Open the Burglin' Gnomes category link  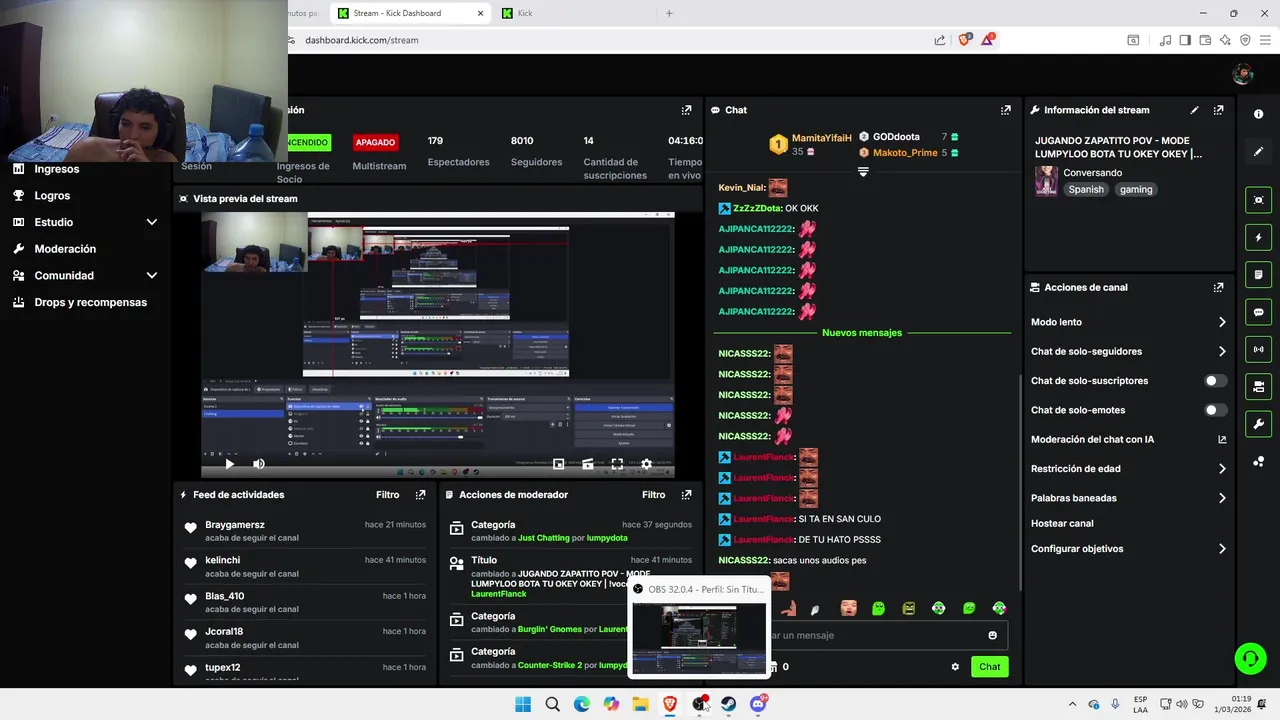click(550, 629)
